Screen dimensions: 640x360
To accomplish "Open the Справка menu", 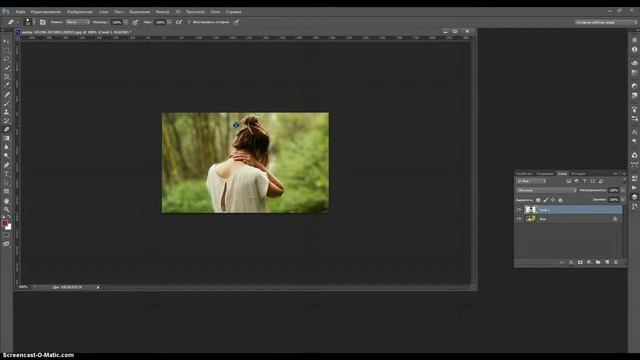I will click(233, 12).
